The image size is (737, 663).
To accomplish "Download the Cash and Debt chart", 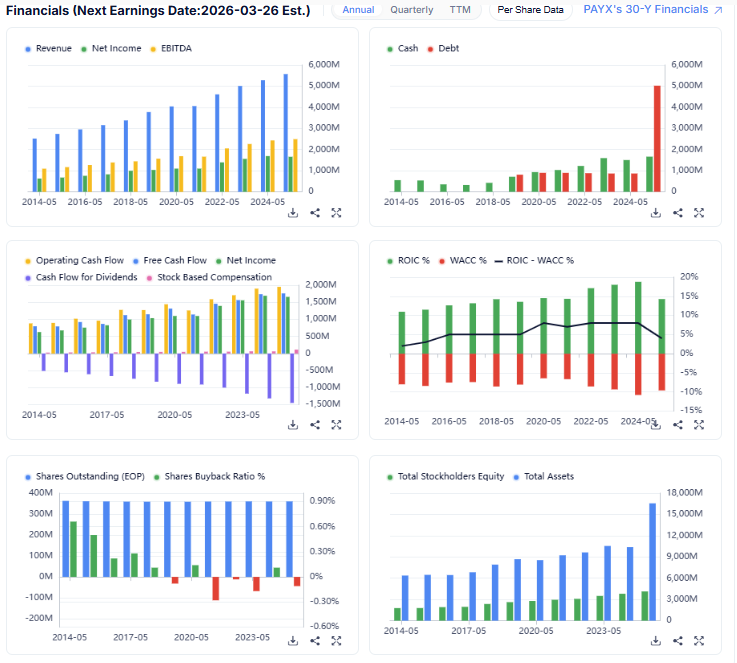I will coord(656,212).
